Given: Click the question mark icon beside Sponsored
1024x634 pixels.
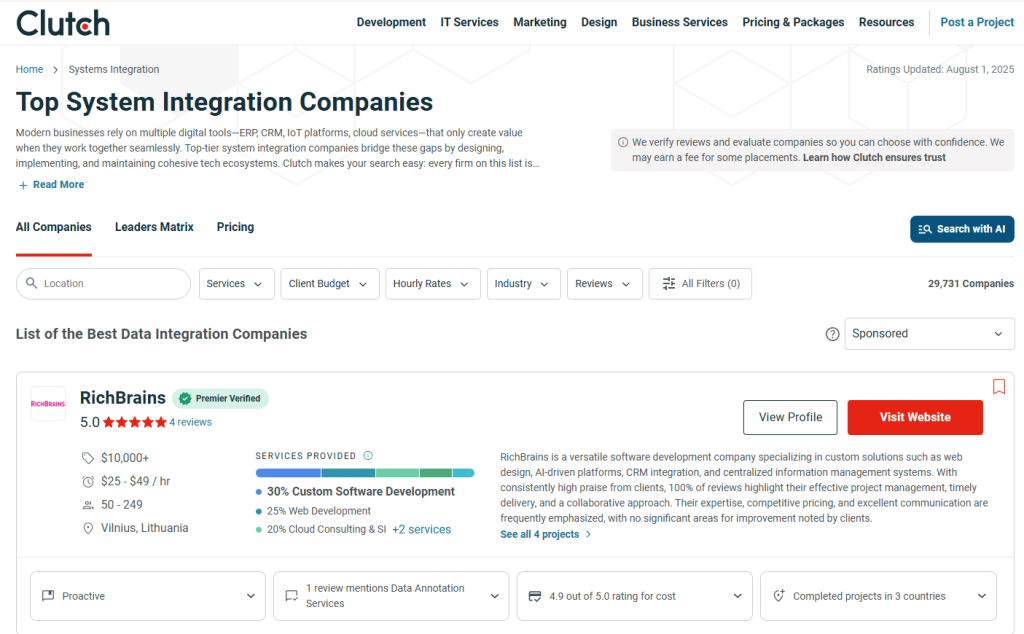Looking at the screenshot, I should (x=833, y=333).
